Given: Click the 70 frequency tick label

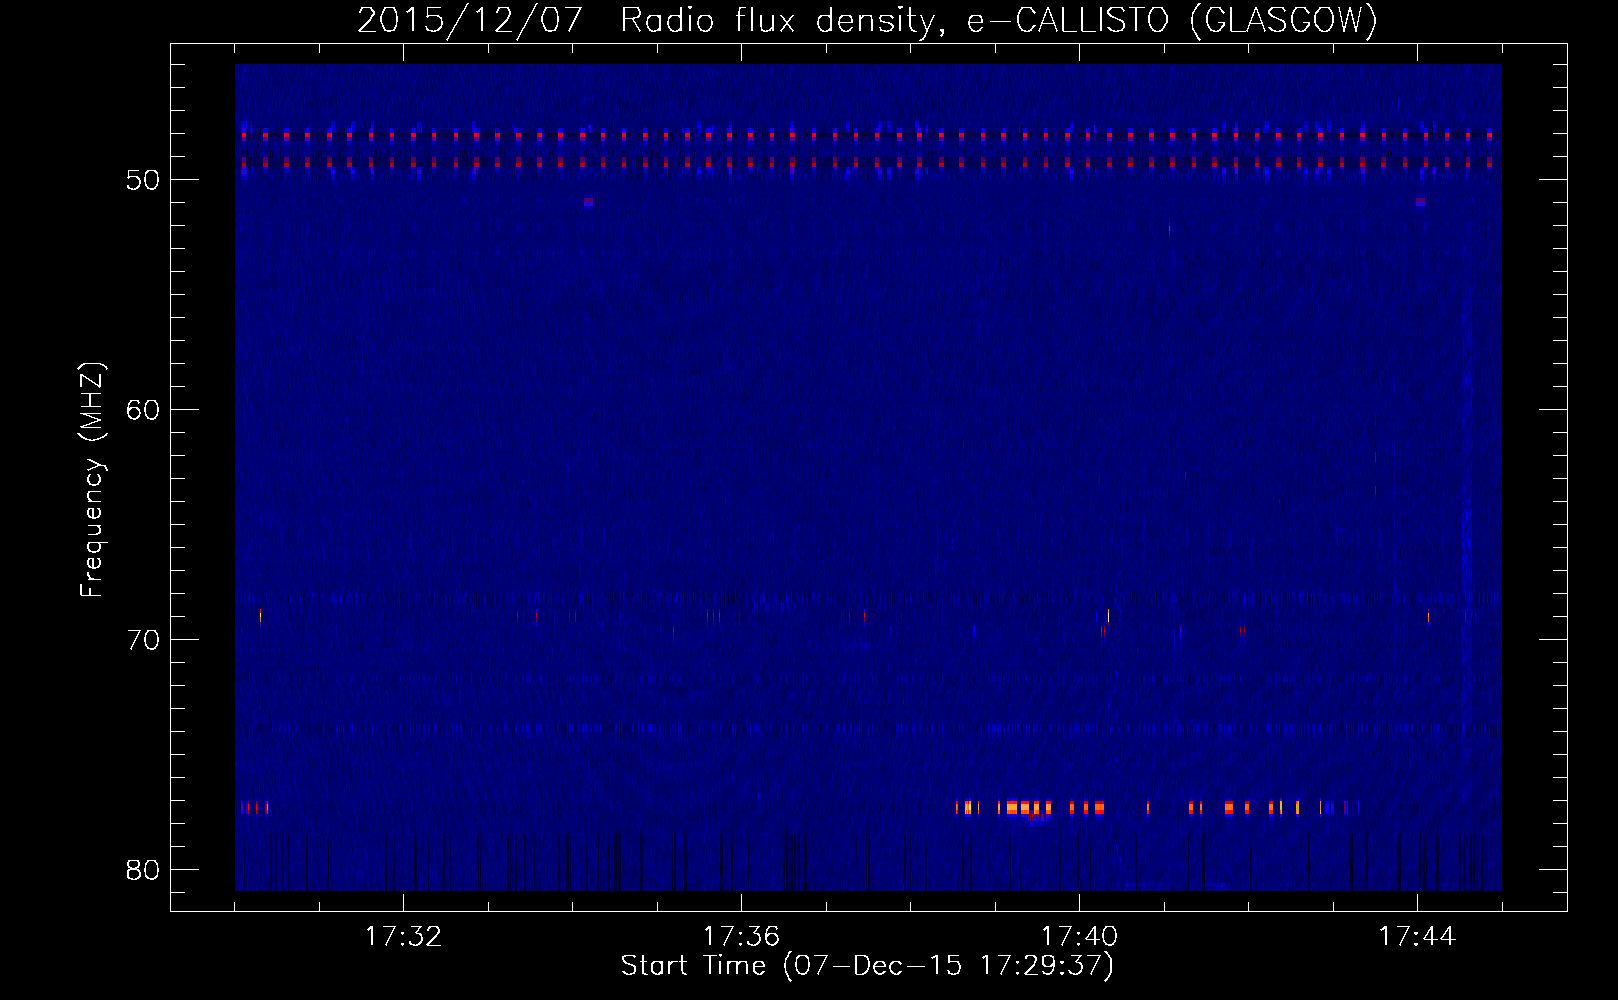Looking at the screenshot, I should (144, 640).
